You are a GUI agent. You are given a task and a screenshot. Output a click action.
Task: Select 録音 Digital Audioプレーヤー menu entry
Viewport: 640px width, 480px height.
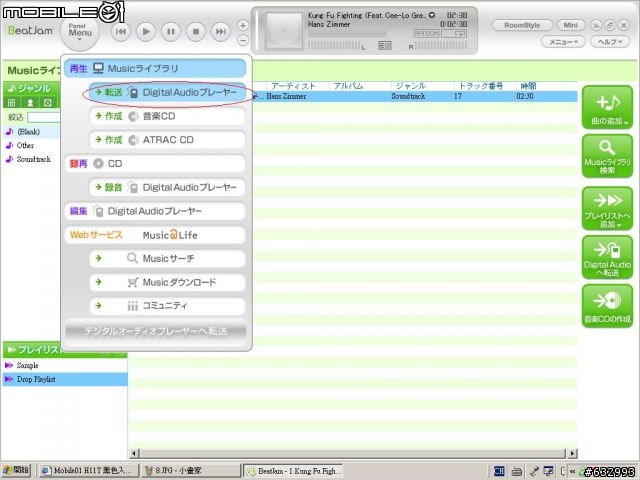[167, 187]
